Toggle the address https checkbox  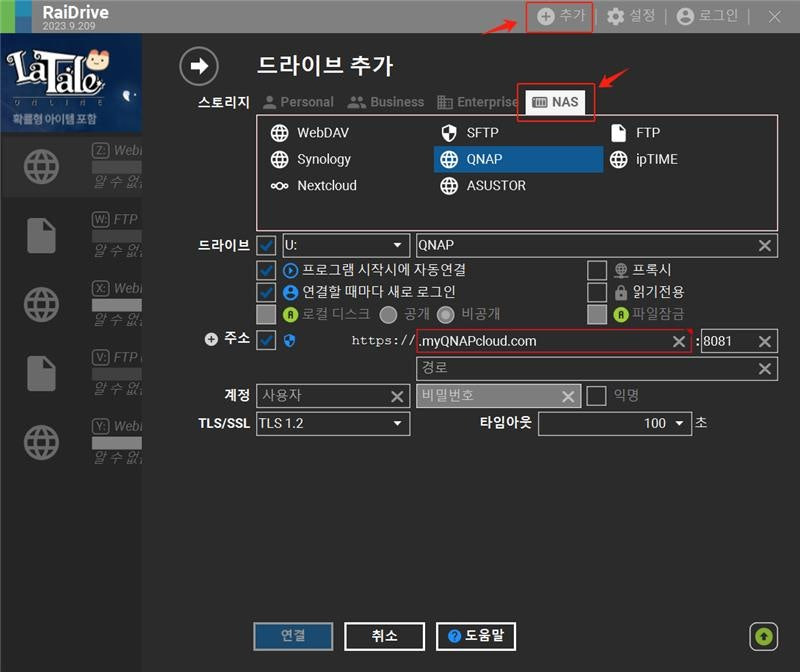266,340
